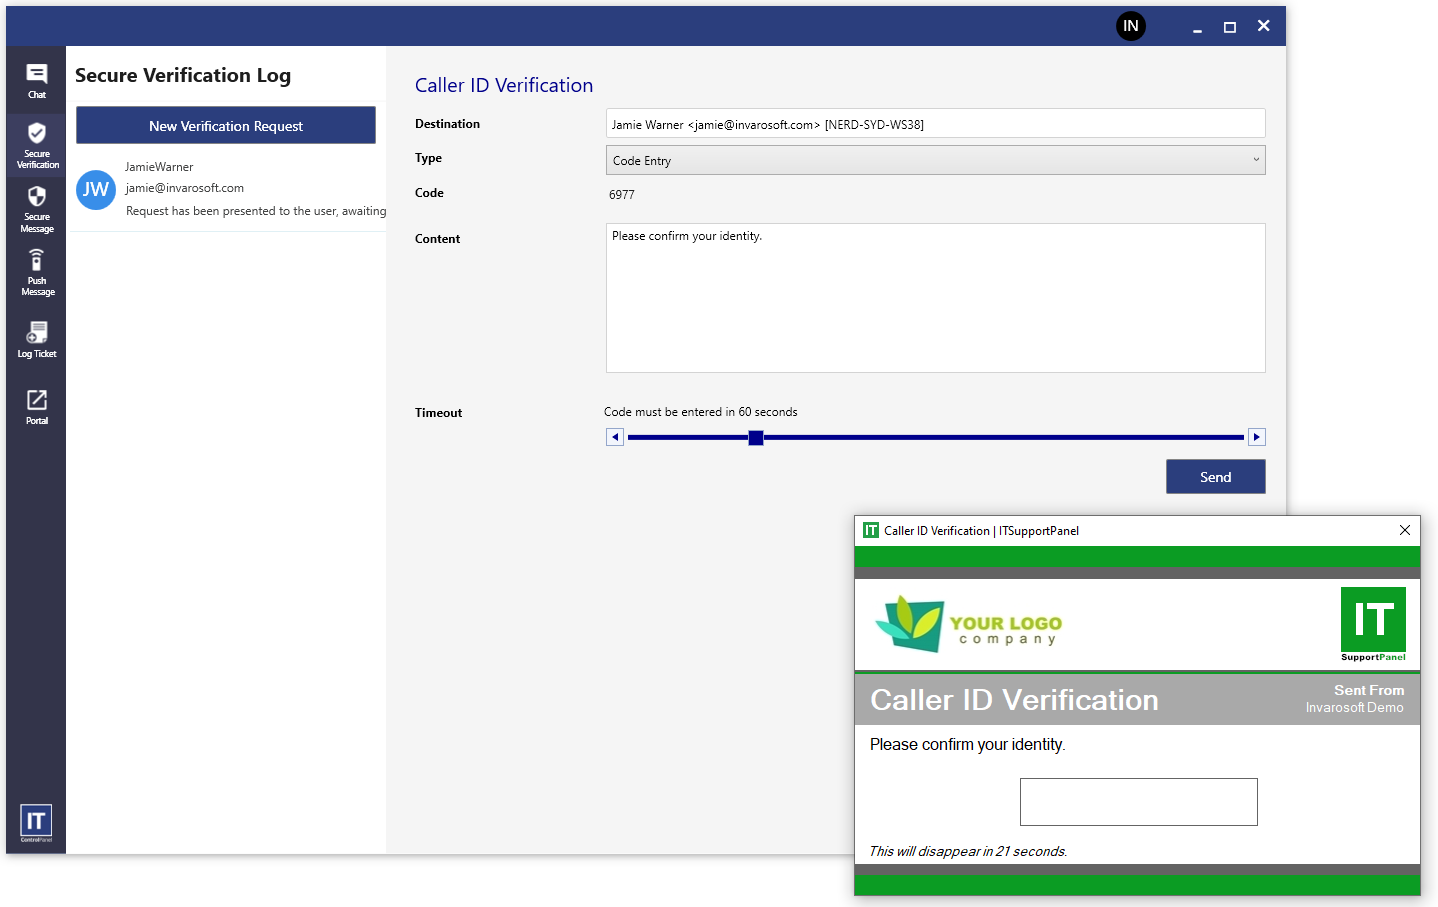Click the Send button
The height and width of the screenshot is (907, 1438).
point(1215,477)
